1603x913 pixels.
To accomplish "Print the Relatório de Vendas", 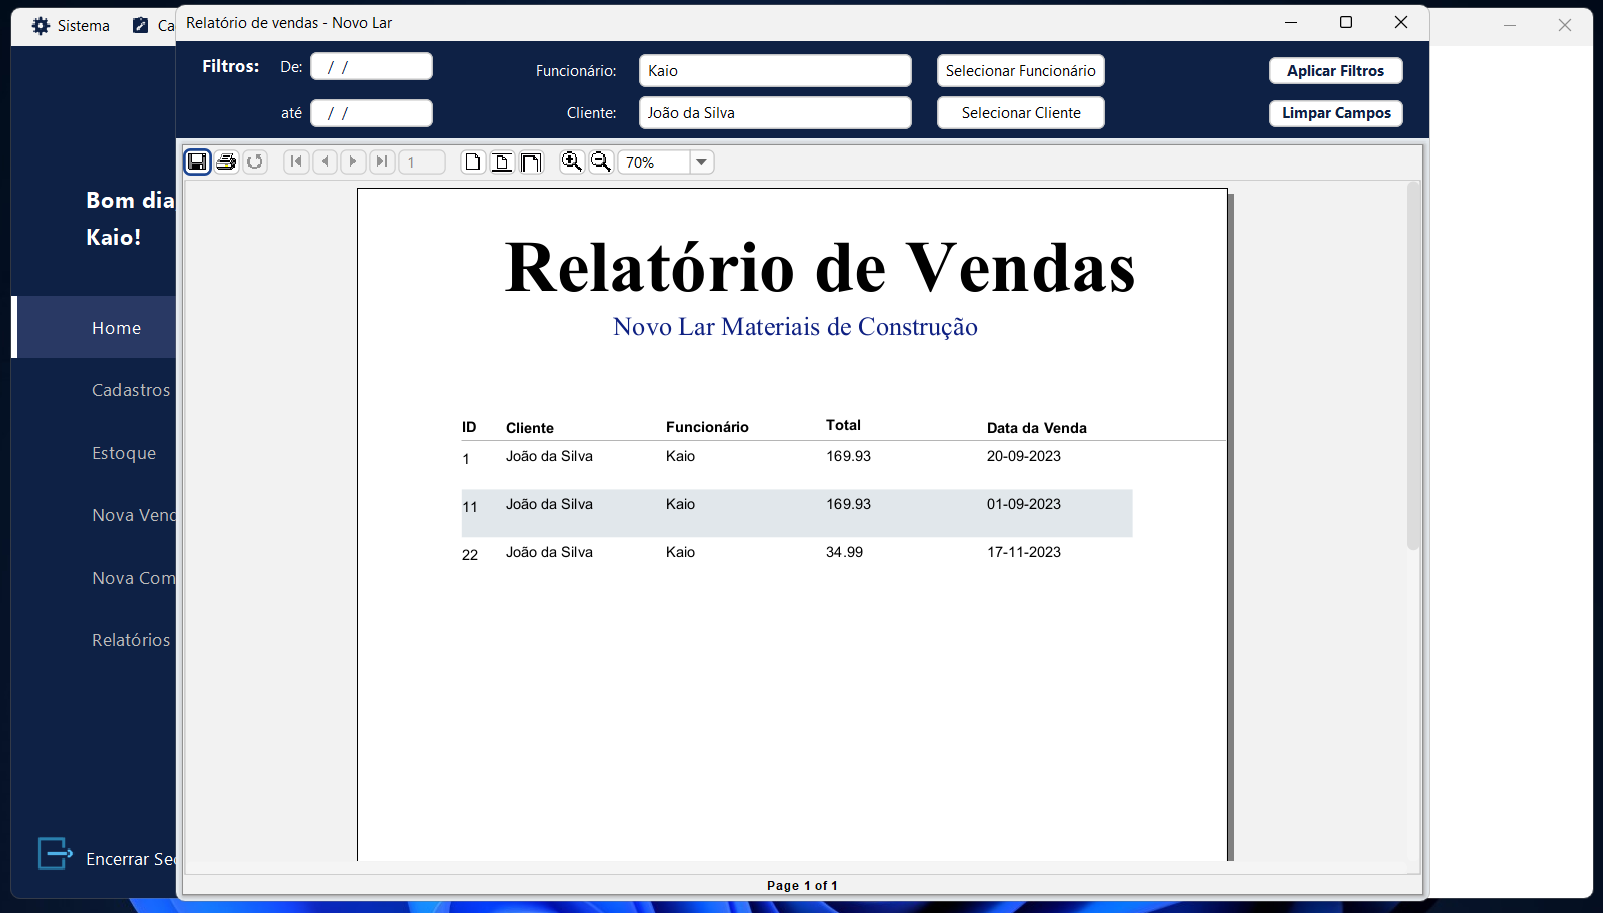I will click(226, 161).
